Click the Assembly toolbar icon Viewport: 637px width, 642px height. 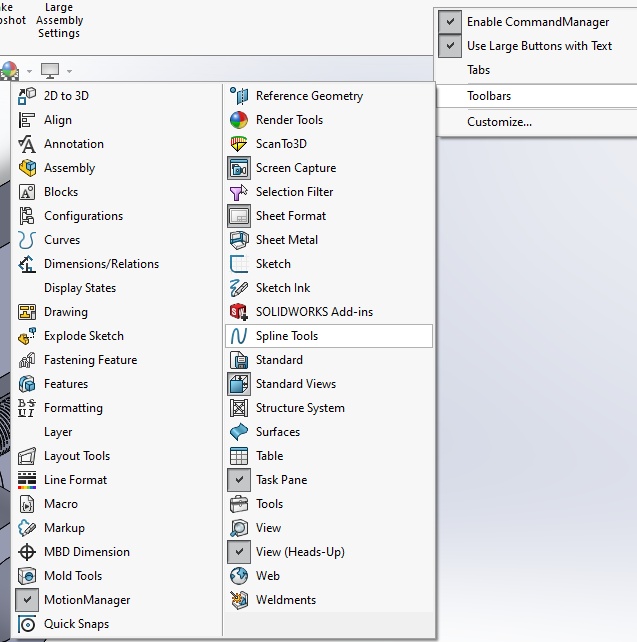click(x=27, y=168)
